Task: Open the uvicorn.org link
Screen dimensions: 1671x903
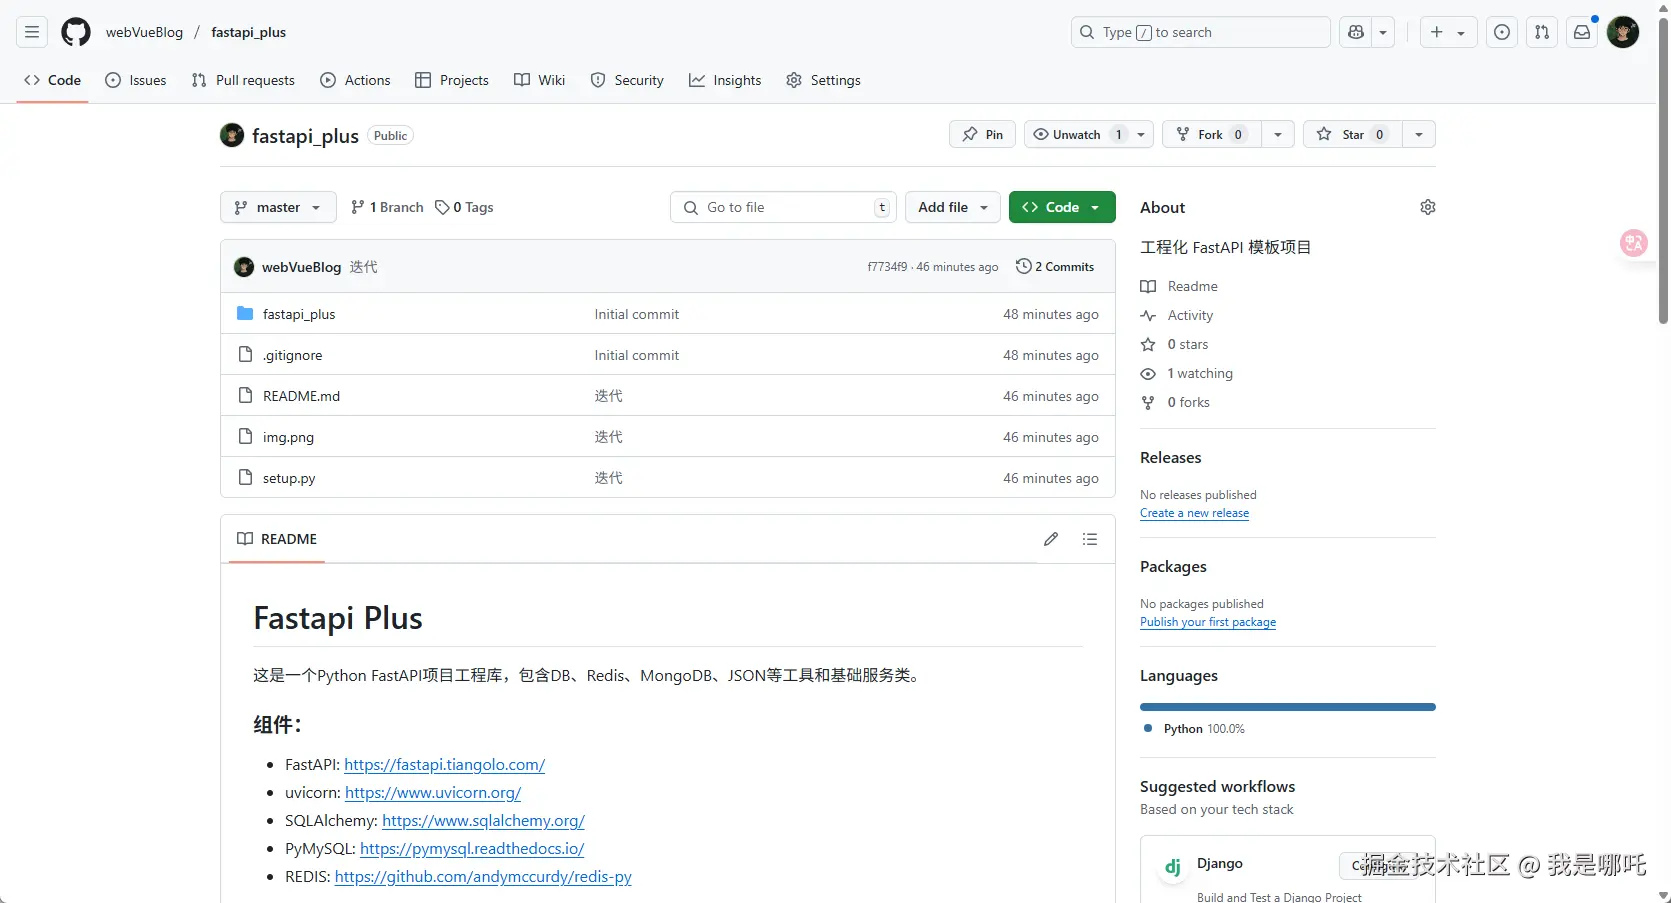Action: [433, 793]
